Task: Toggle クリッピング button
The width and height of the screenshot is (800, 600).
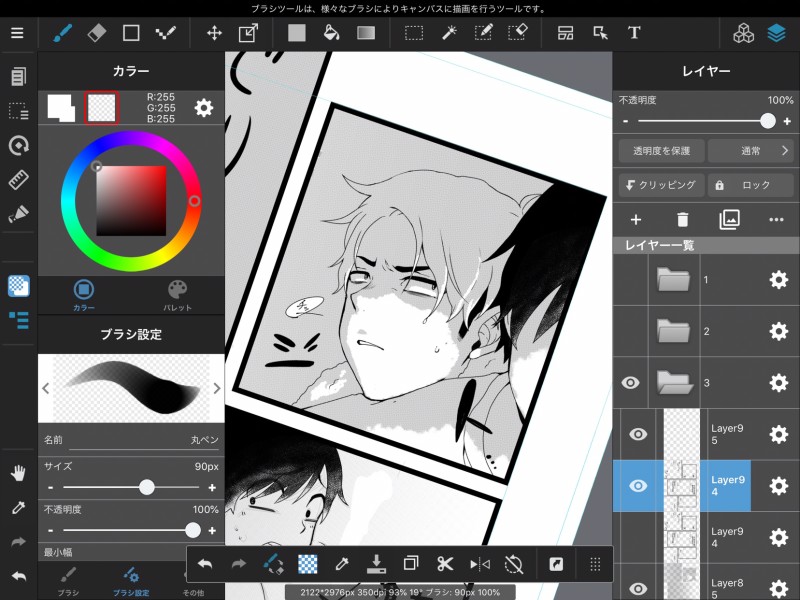Action: click(x=662, y=185)
